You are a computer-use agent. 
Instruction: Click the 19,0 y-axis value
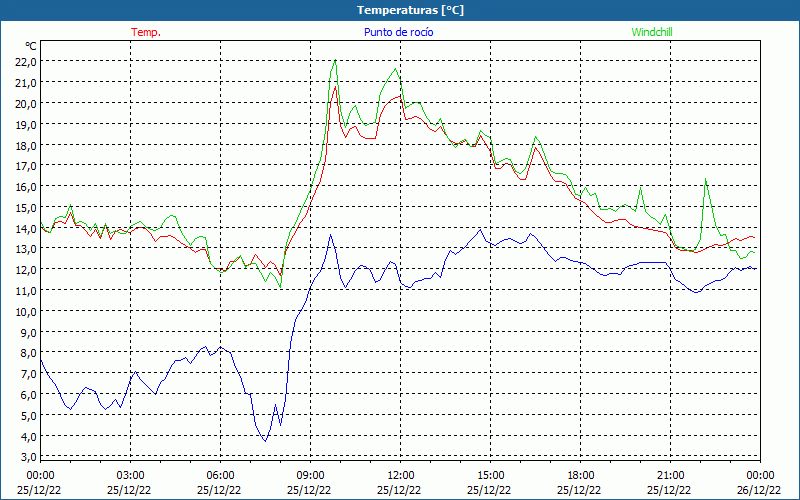pyautogui.click(x=26, y=124)
